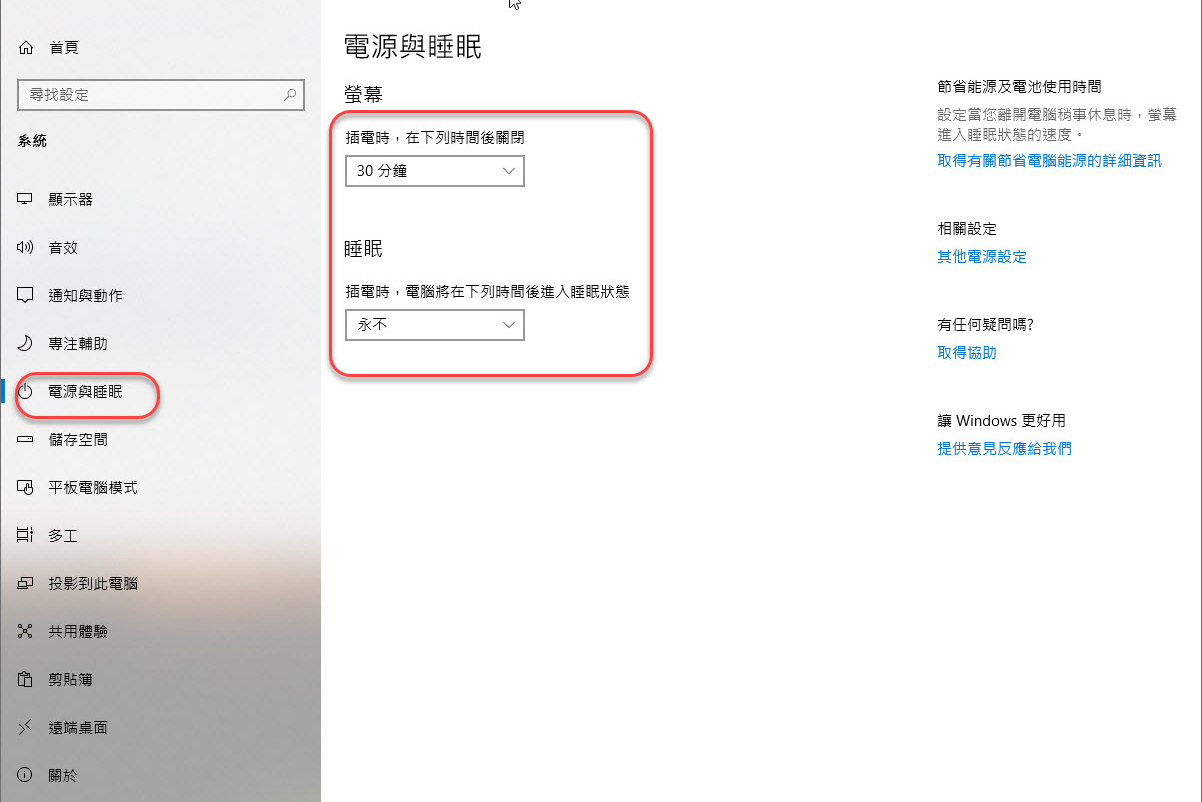Open the screen off time selector under 螢幕
The image size is (1202, 802).
pos(434,171)
